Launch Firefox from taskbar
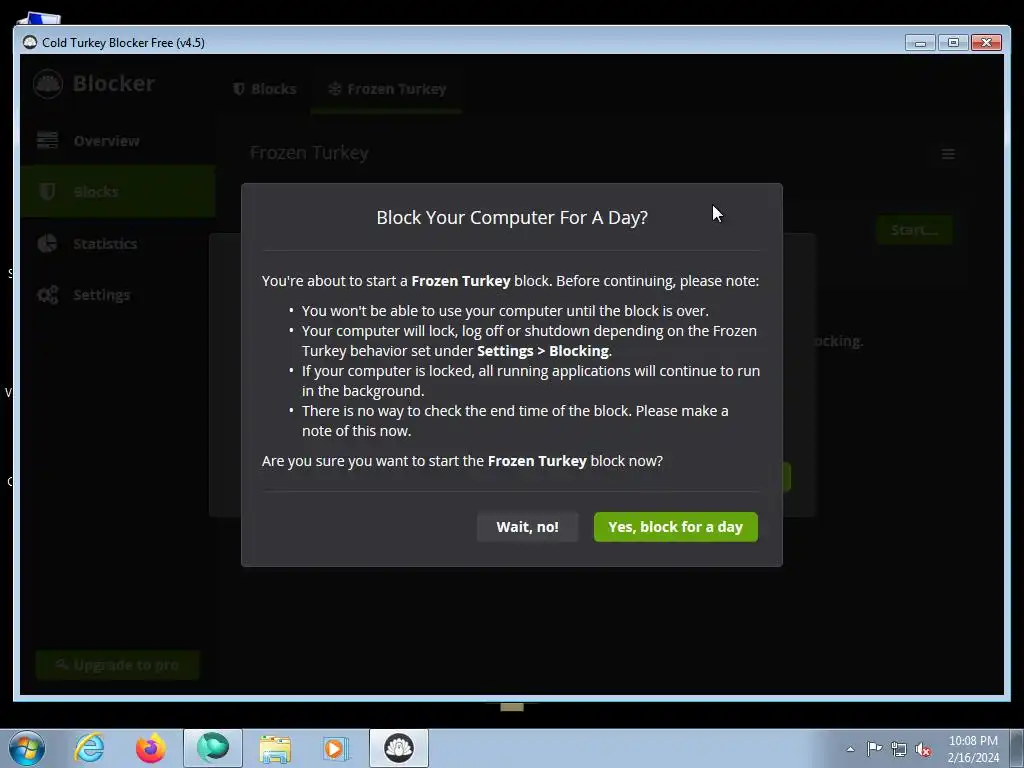Viewport: 1024px width, 768px height. coord(150,748)
